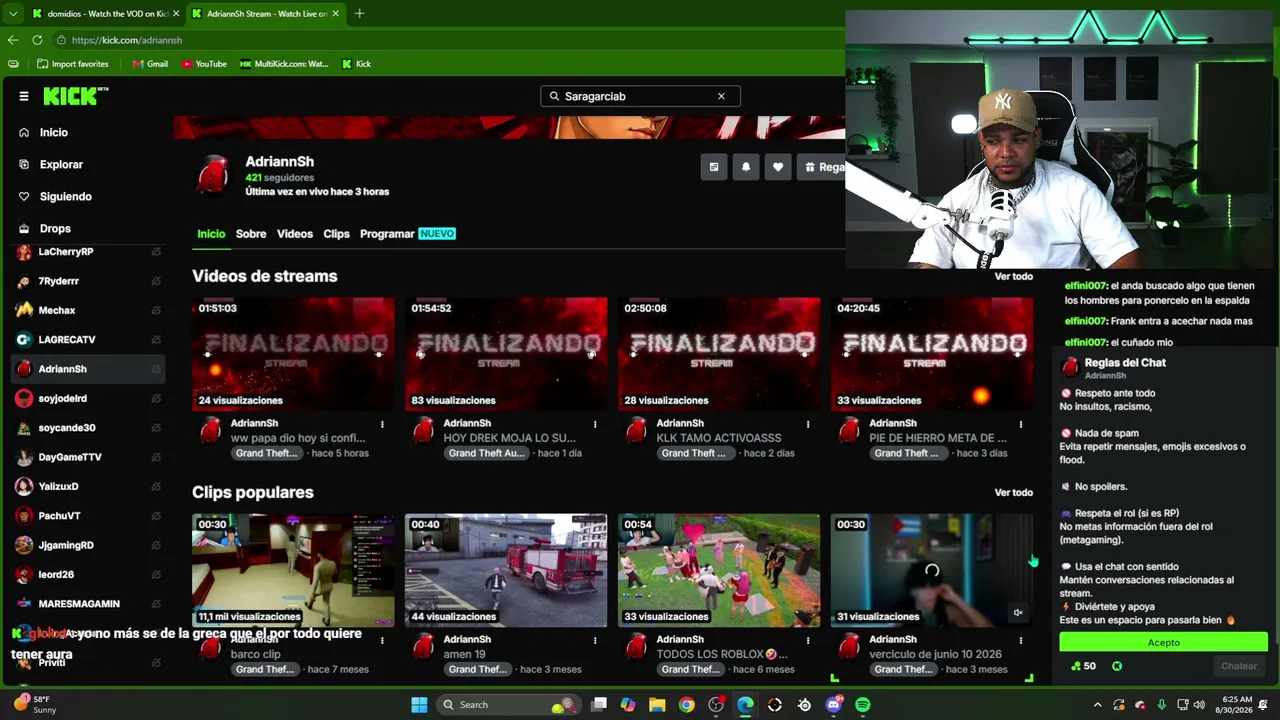Open Import favorites in the bookmarks bar
This screenshot has height=720, width=1280.
click(x=72, y=64)
